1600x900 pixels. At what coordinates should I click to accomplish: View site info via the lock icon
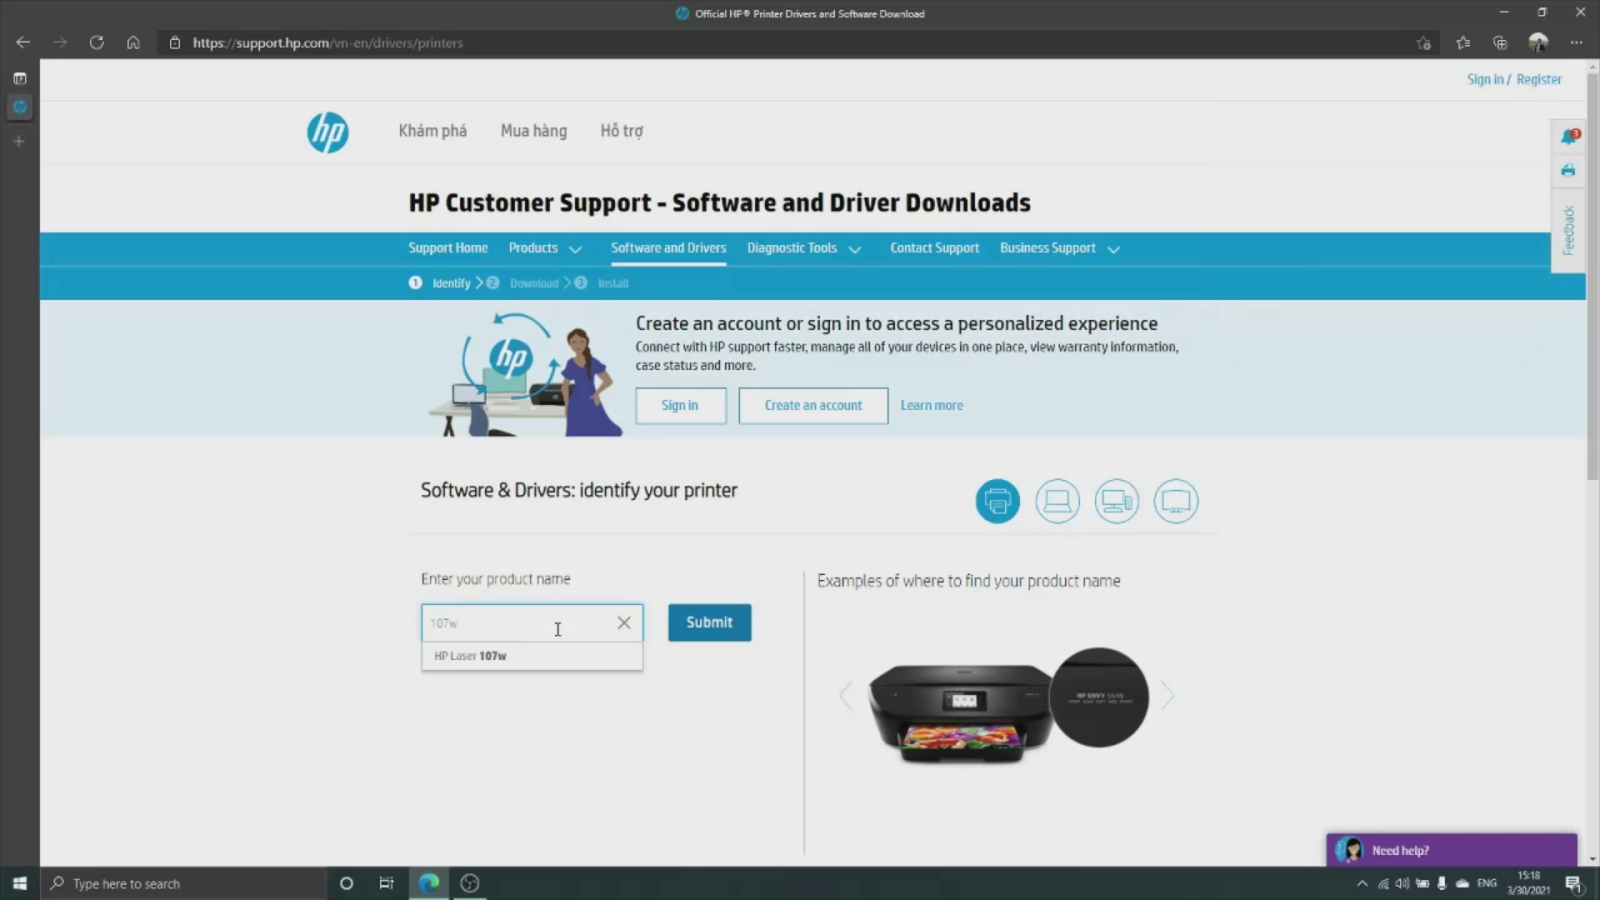click(175, 43)
